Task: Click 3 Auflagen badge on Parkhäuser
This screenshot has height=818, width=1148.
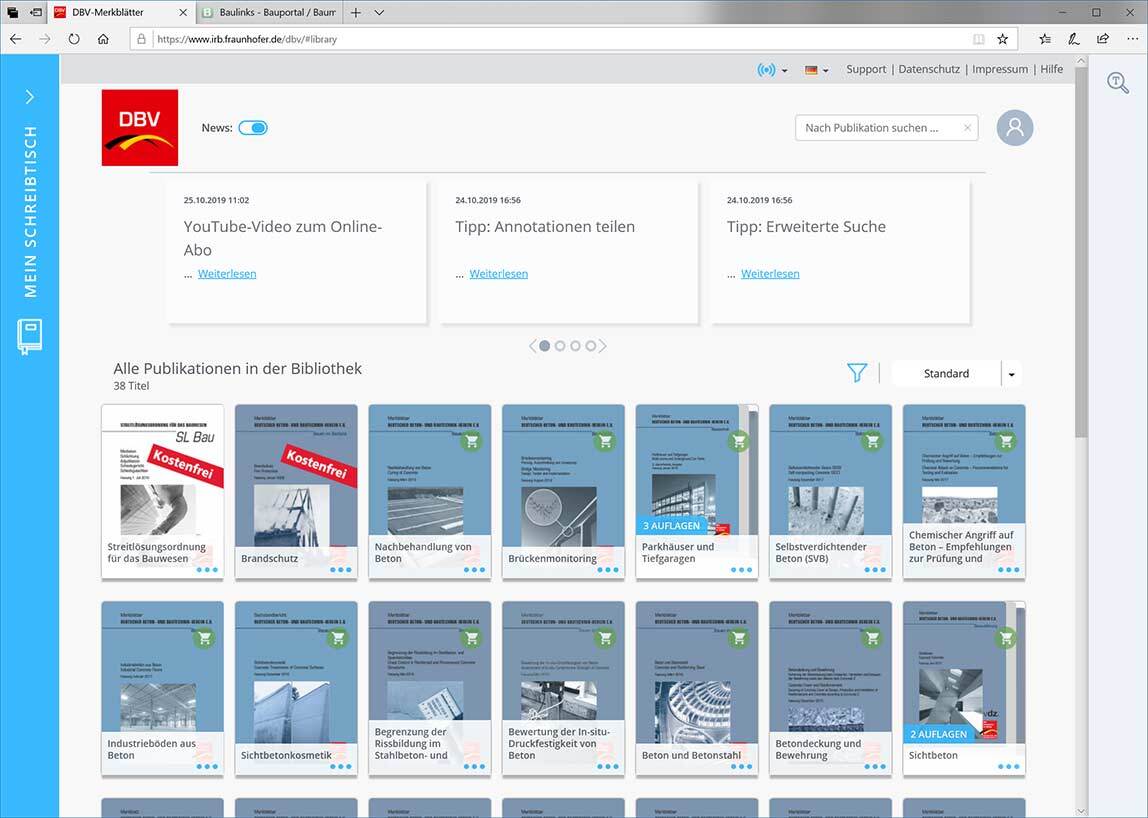Action: coord(671,526)
